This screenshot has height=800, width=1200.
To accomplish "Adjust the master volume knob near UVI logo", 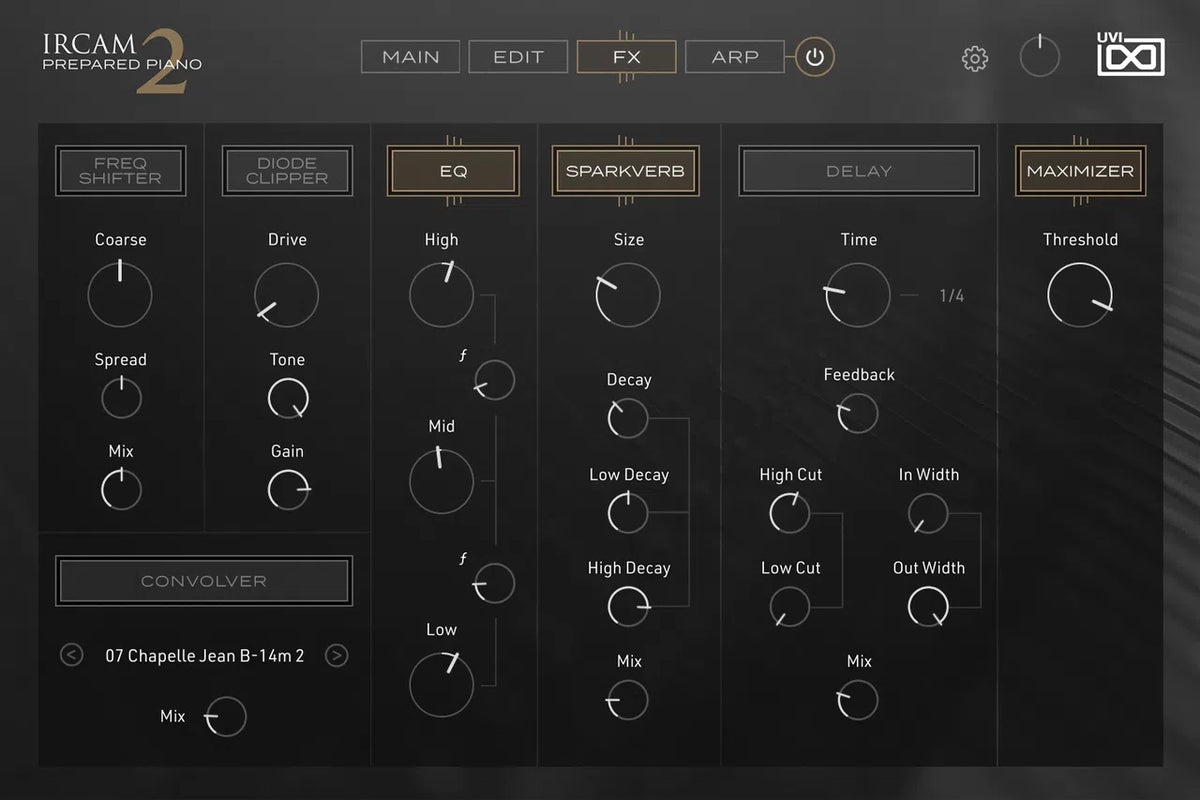I will (1039, 57).
